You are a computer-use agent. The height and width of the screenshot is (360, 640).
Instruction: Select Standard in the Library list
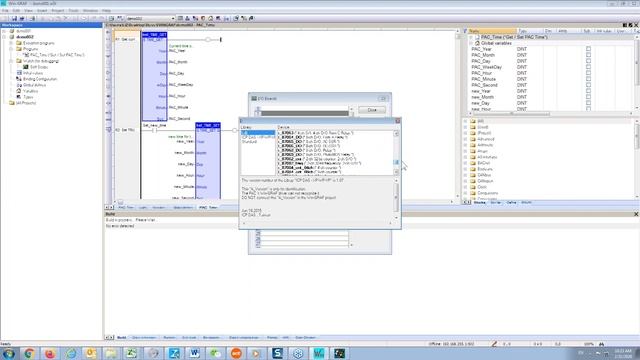pyautogui.click(x=249, y=142)
